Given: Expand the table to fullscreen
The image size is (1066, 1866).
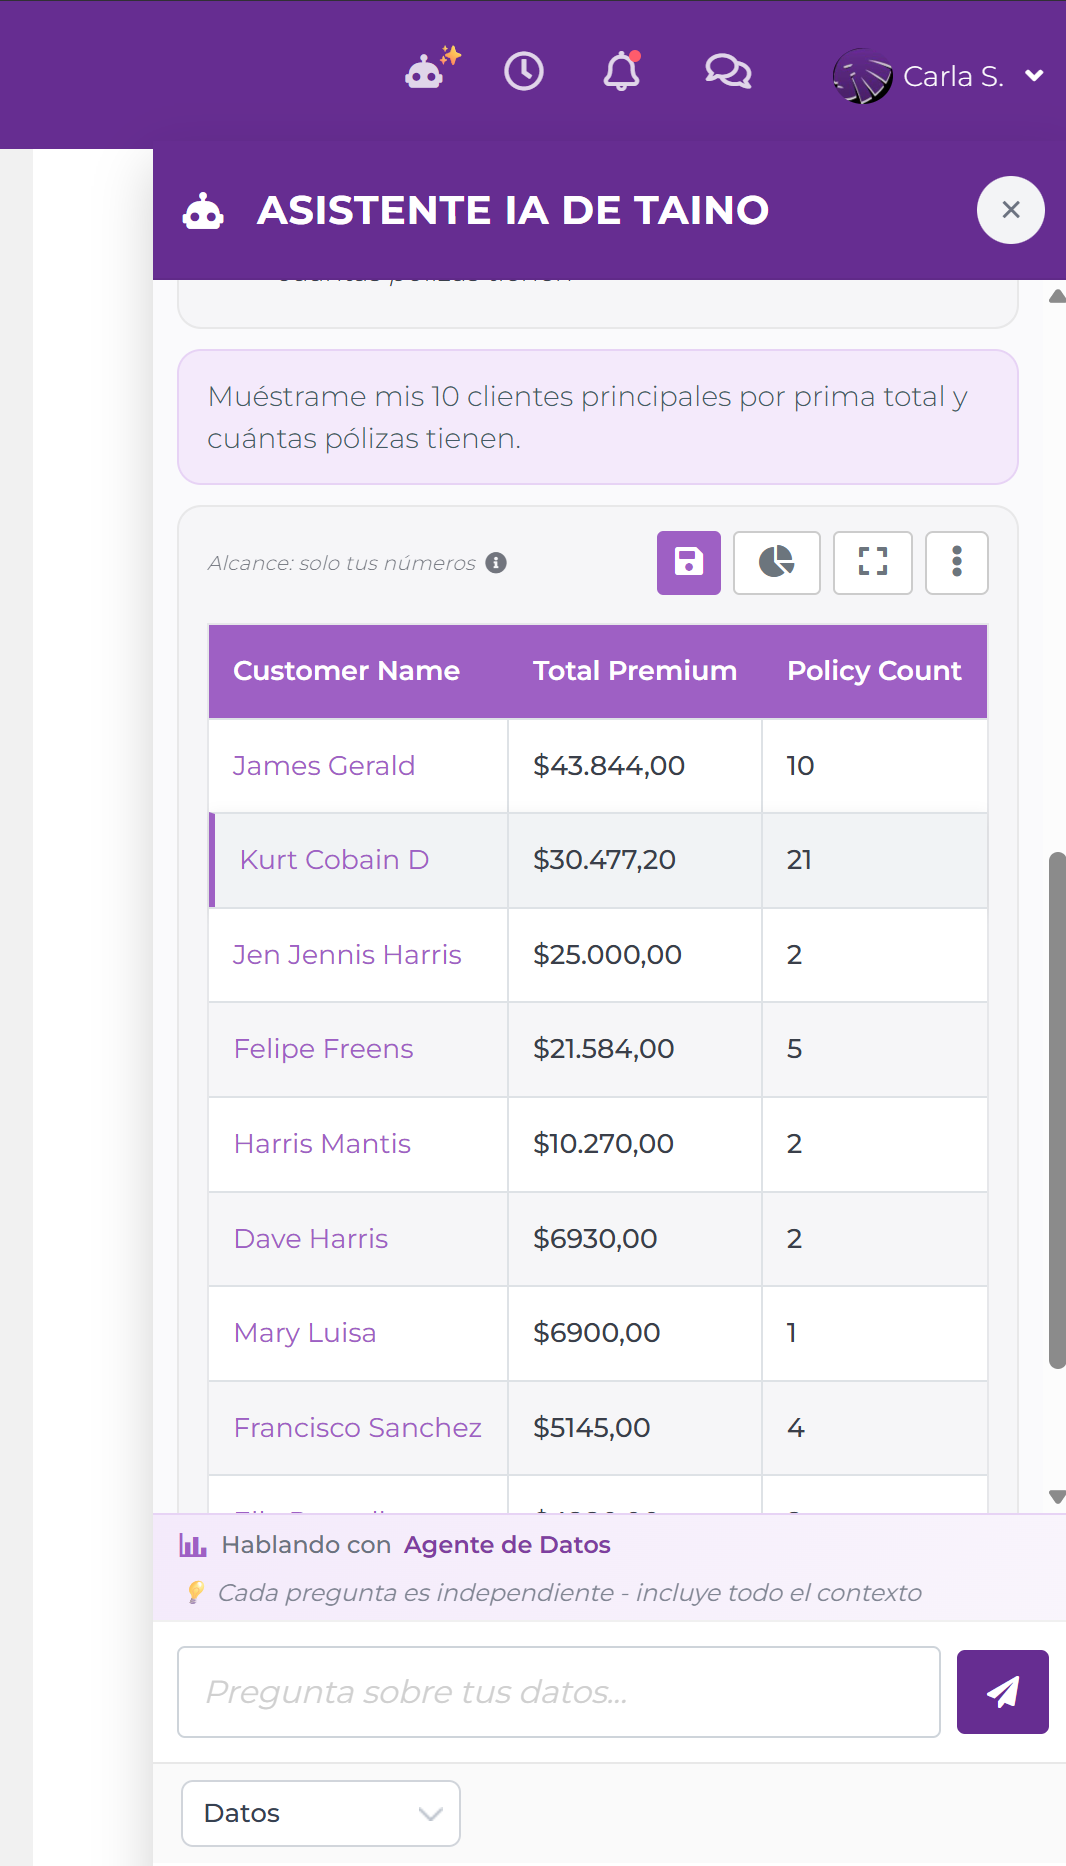Looking at the screenshot, I should tap(872, 562).
